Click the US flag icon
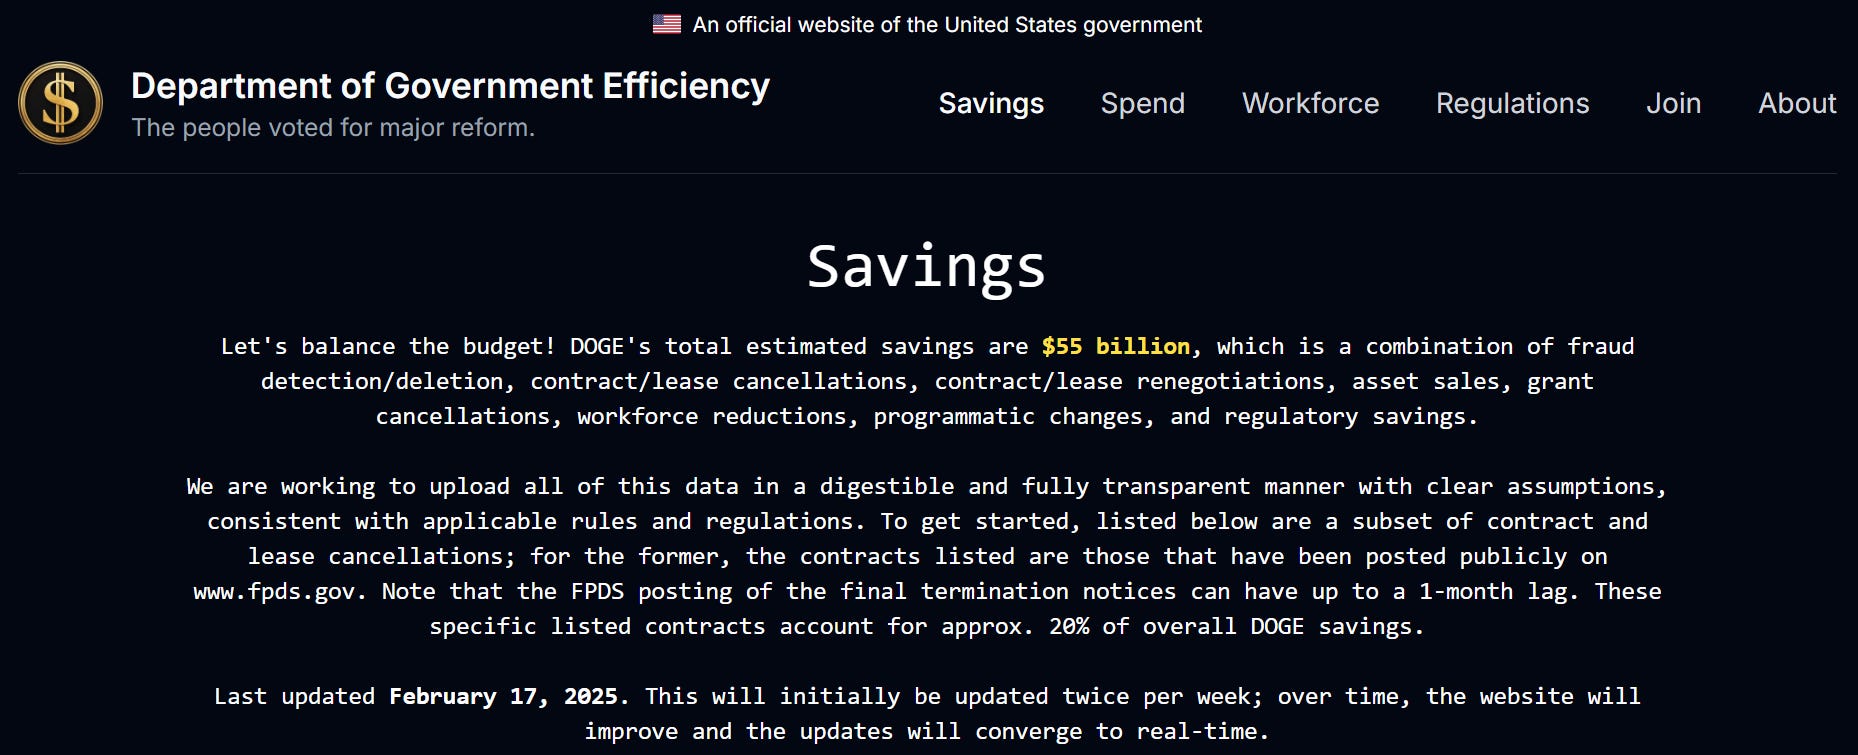The width and height of the screenshot is (1858, 755). coord(666,24)
